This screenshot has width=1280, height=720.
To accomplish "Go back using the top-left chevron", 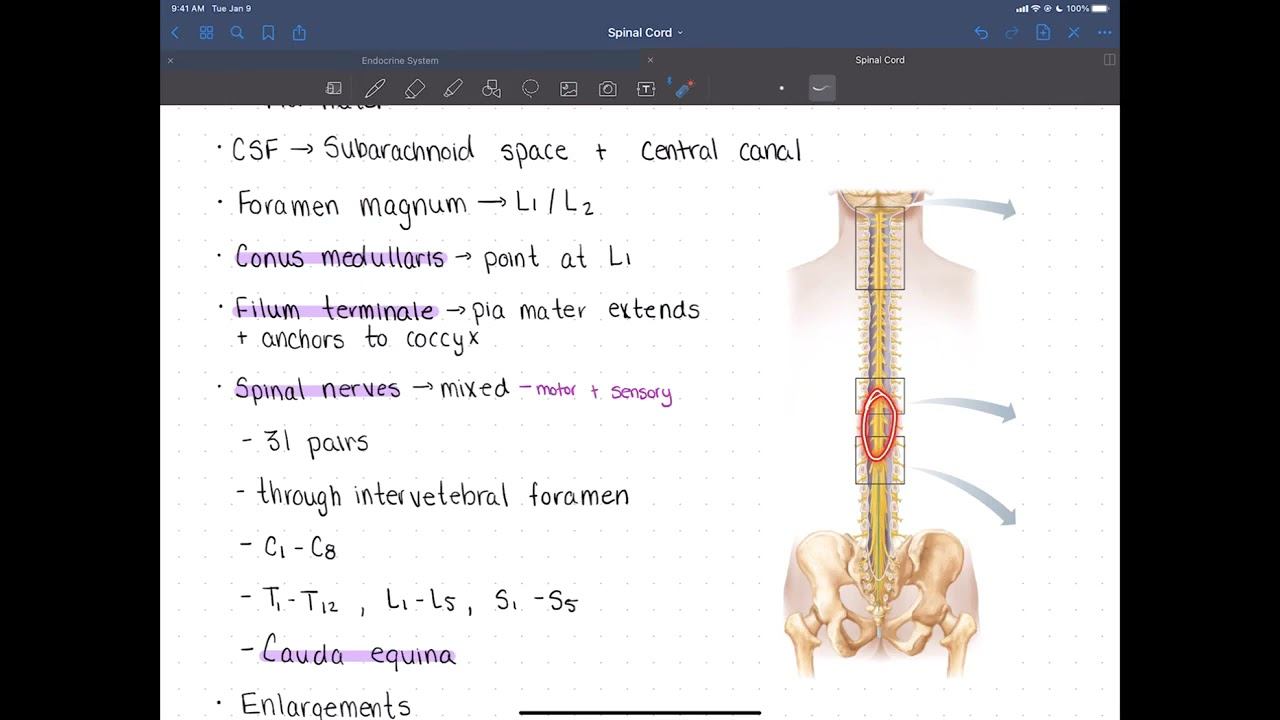I will click(175, 33).
